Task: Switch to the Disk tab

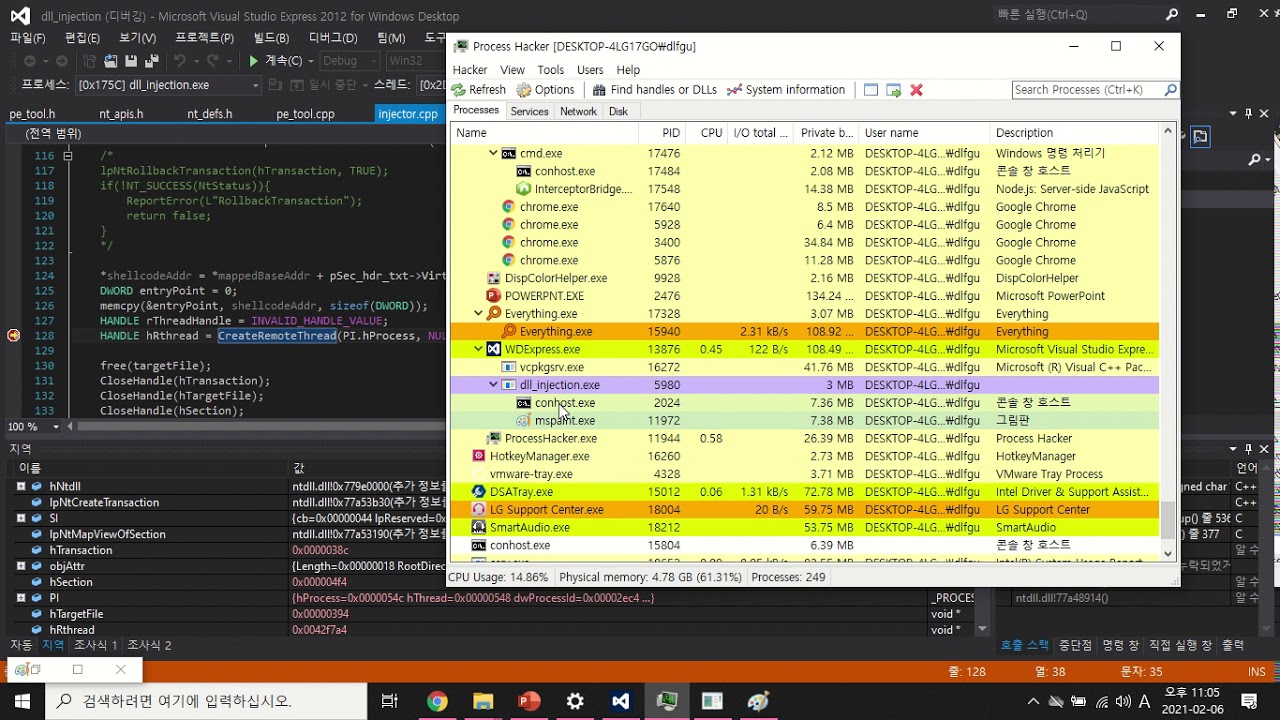Action: (618, 112)
